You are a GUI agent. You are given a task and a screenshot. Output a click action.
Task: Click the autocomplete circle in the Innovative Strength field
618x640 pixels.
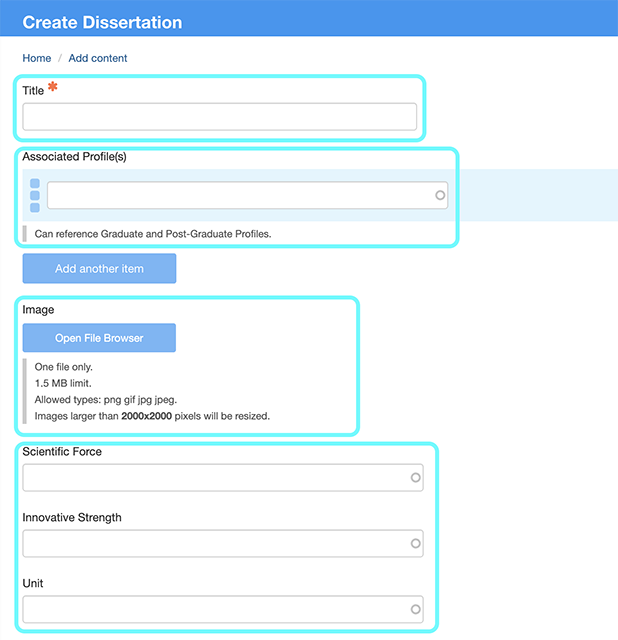pos(416,544)
